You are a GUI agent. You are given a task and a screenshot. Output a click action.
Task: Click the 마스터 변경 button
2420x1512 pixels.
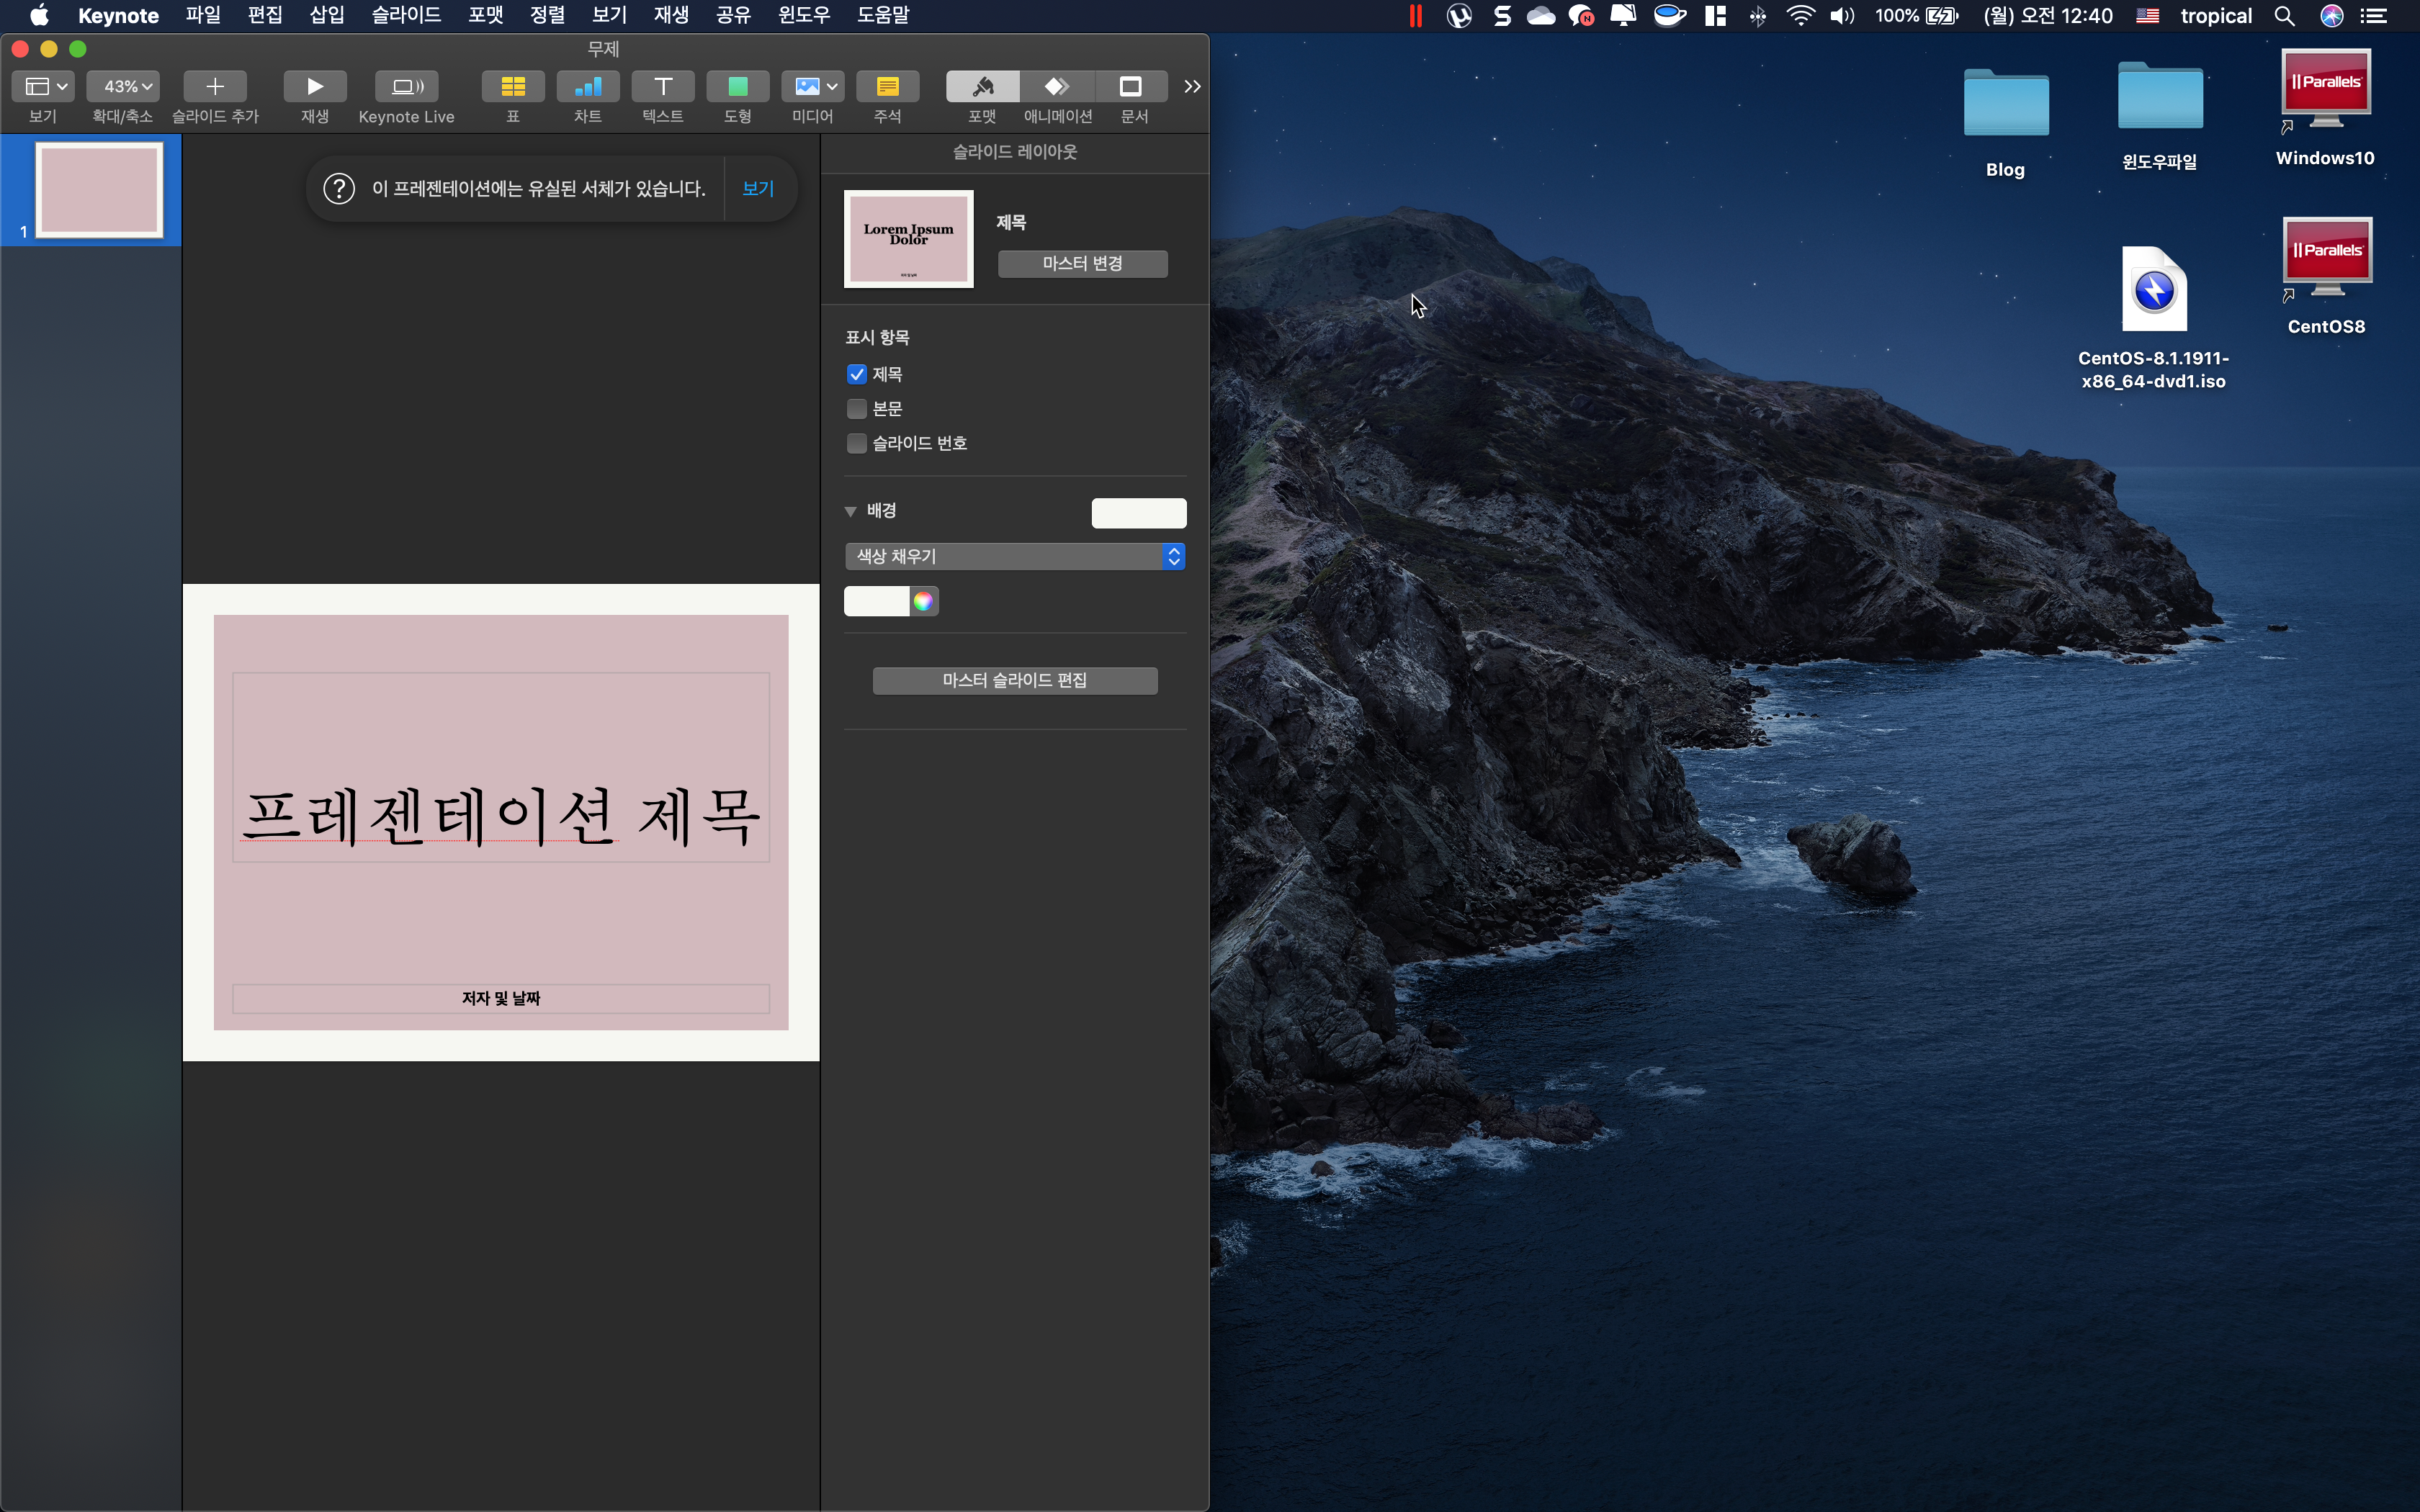click(x=1082, y=263)
